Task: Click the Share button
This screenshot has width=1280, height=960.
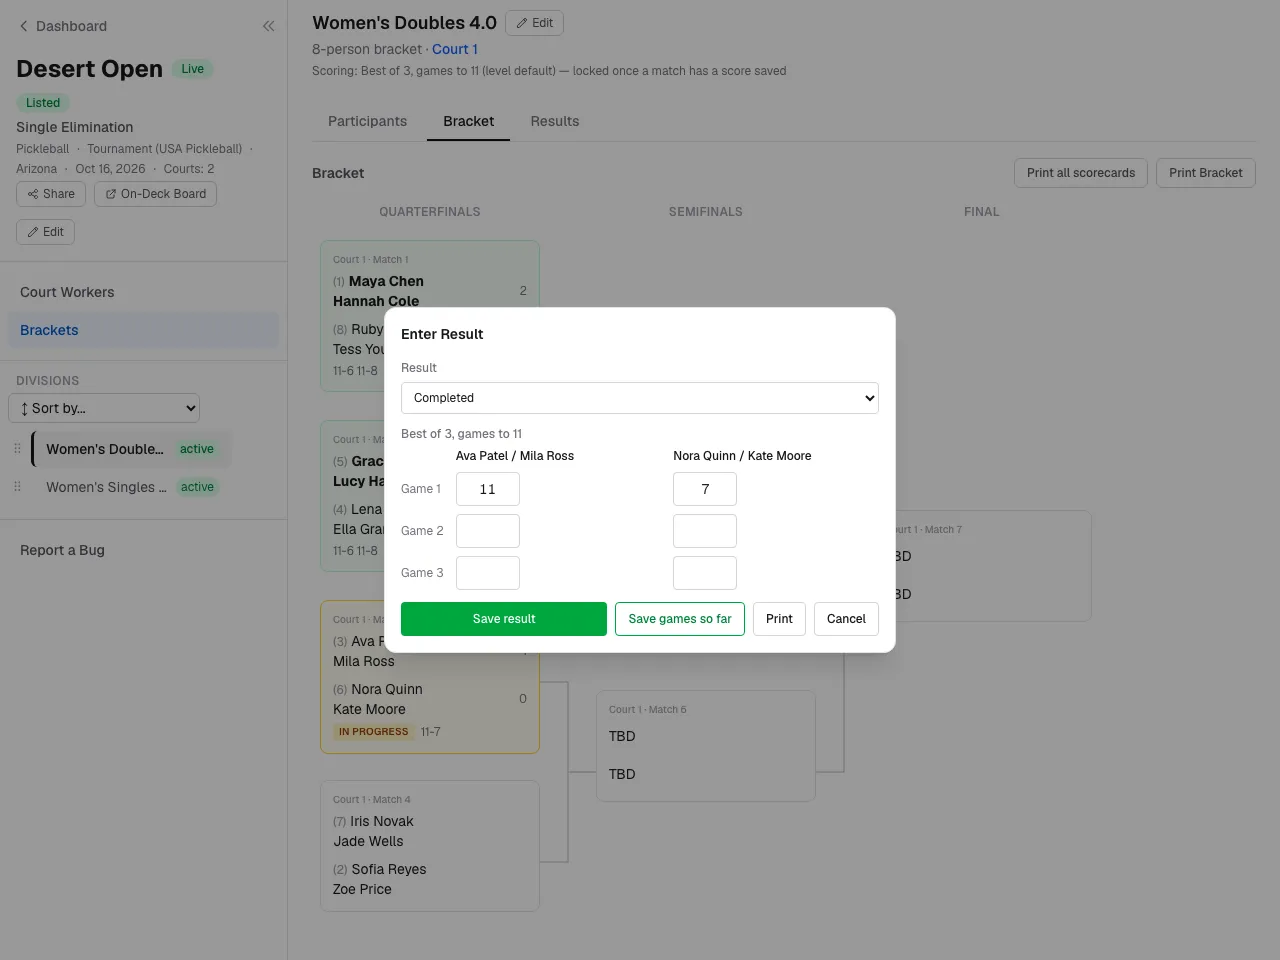Action: [x=51, y=194]
